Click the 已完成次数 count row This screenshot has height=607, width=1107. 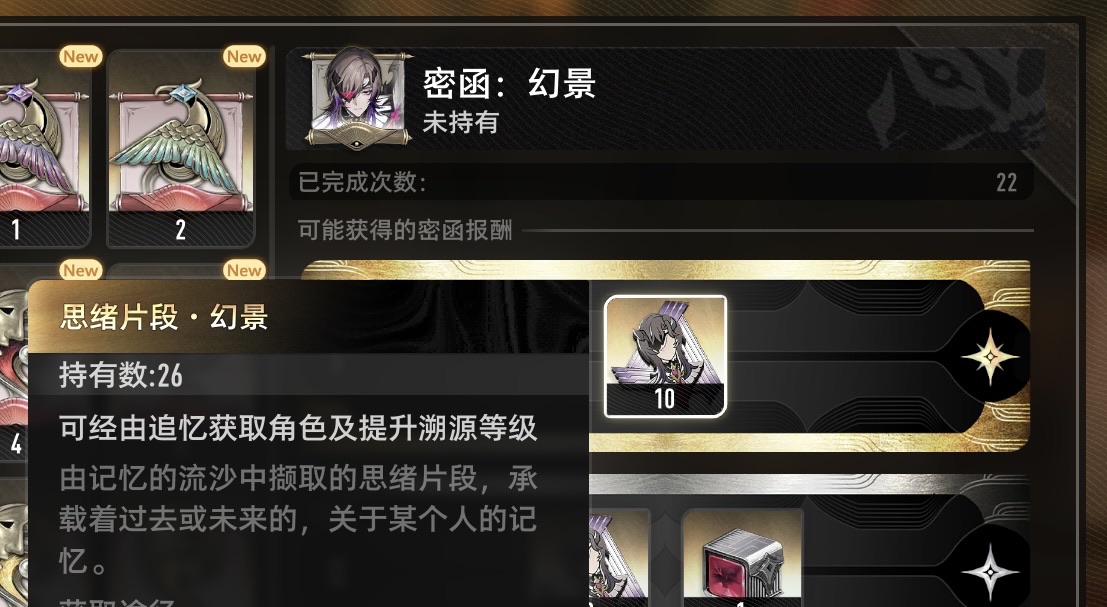660,182
